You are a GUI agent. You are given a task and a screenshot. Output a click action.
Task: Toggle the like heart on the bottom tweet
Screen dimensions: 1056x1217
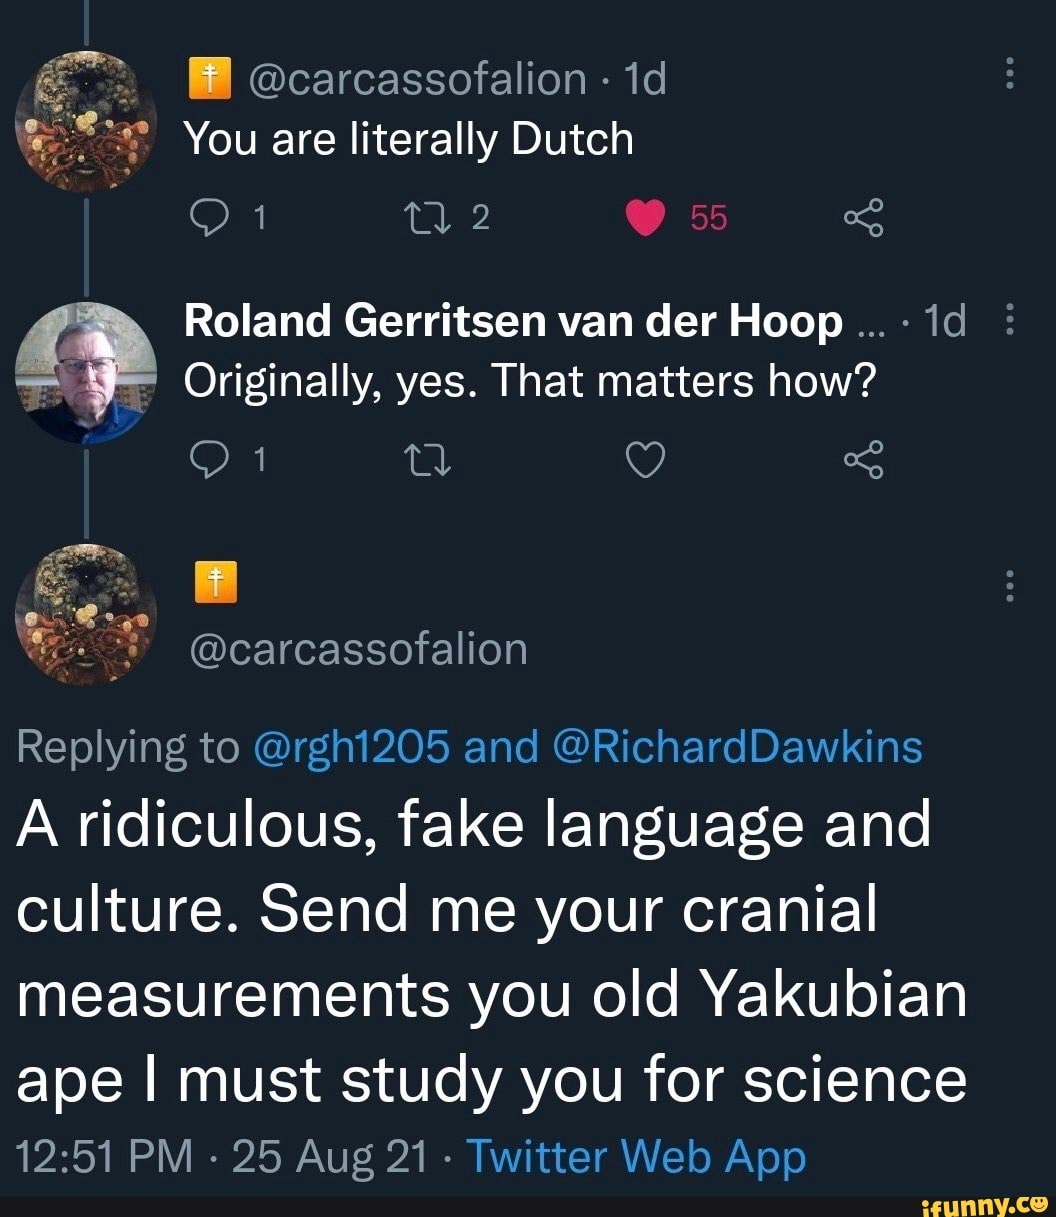click(x=645, y=459)
